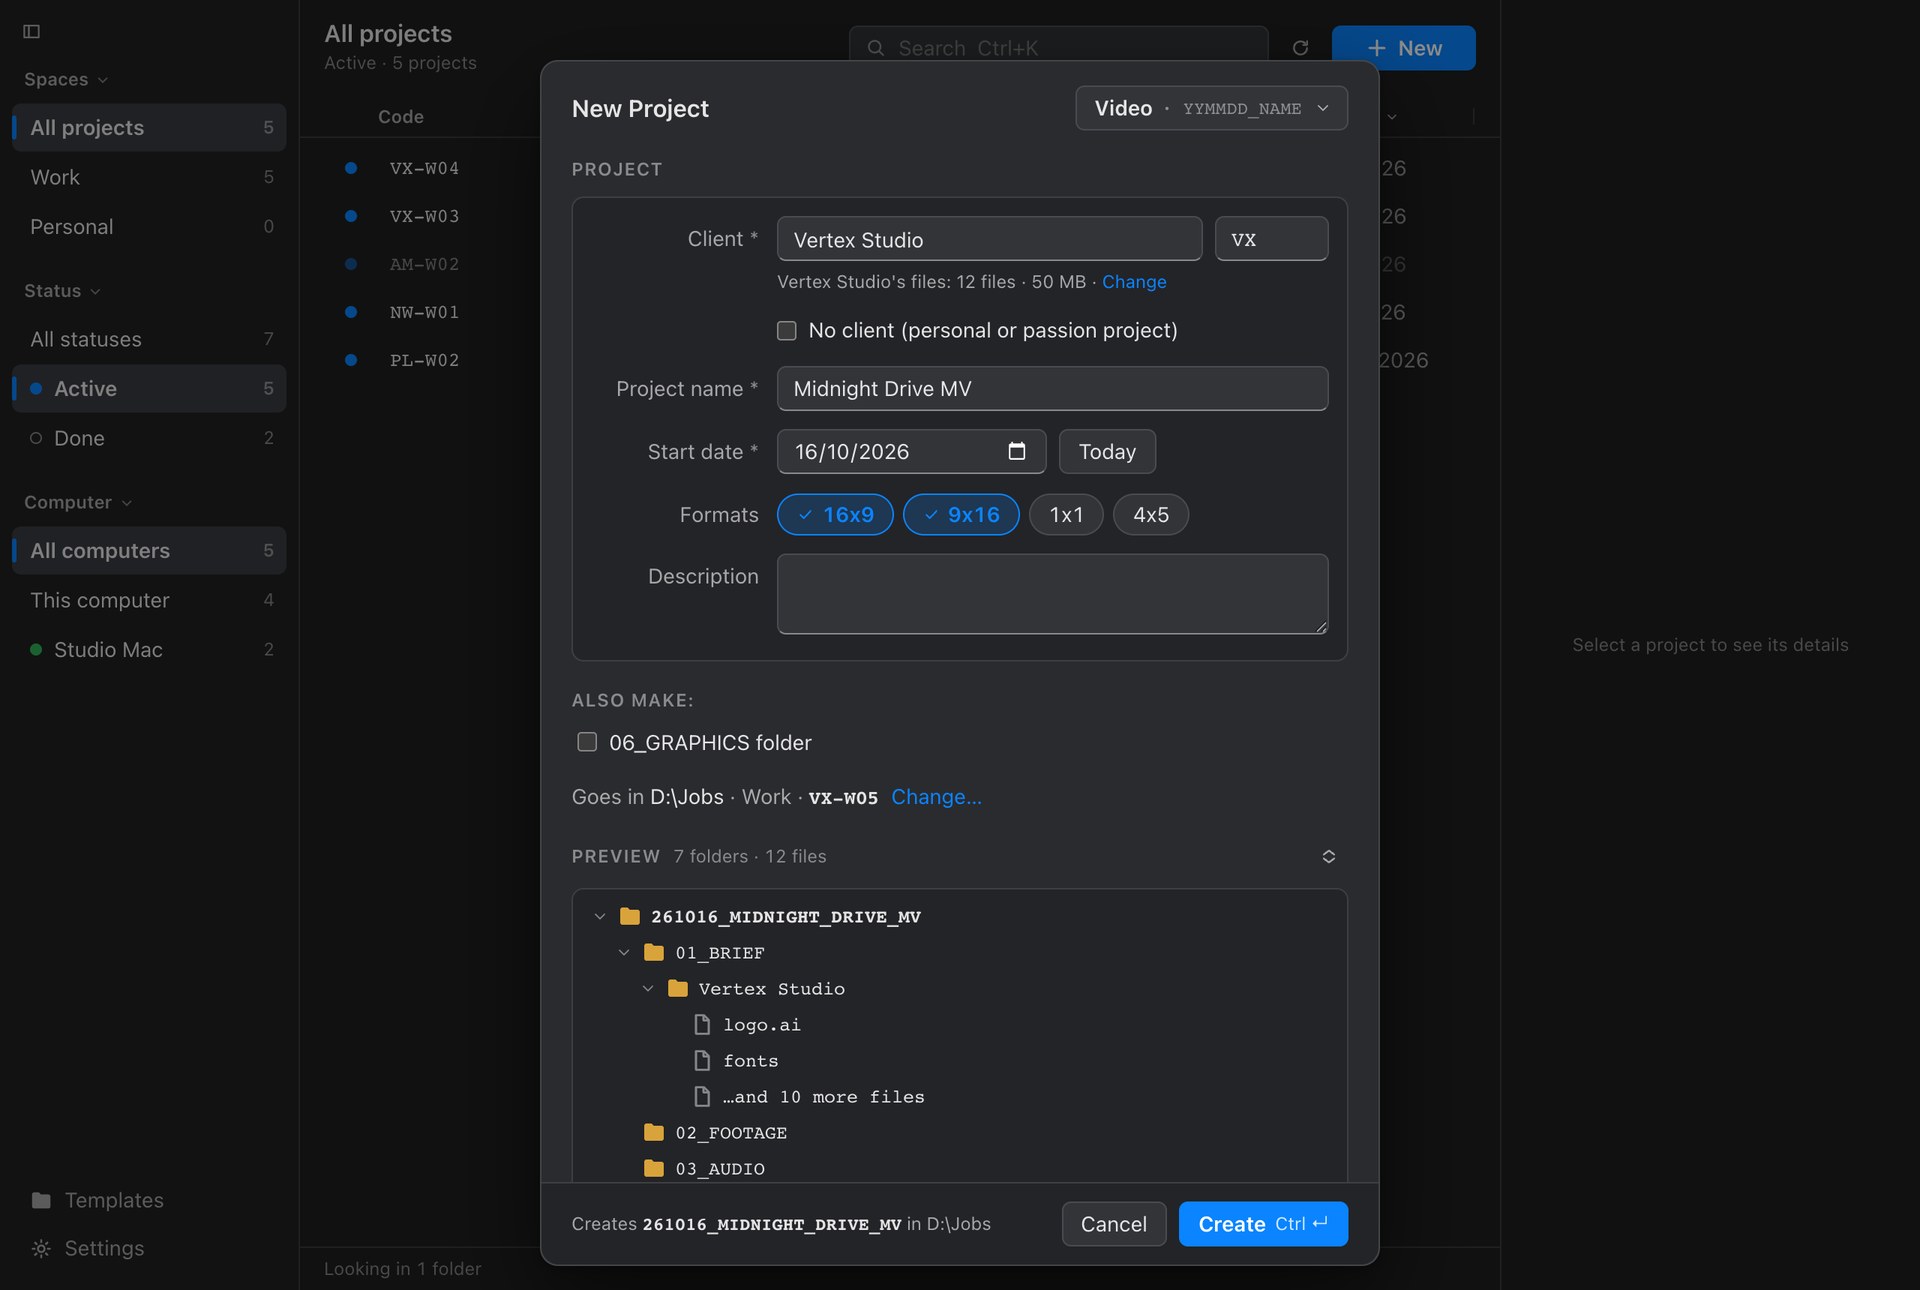
Task: Select This computer filter
Action: pyautogui.click(x=149, y=600)
